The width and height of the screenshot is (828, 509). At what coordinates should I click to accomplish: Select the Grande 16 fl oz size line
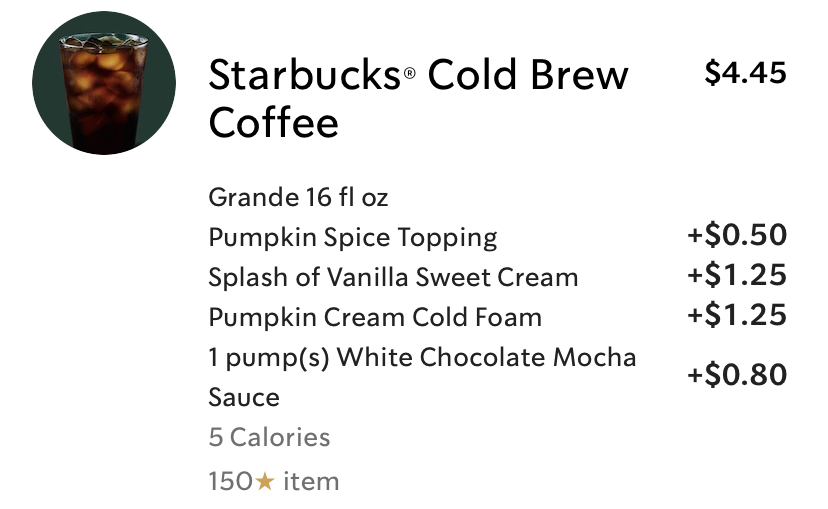click(298, 197)
